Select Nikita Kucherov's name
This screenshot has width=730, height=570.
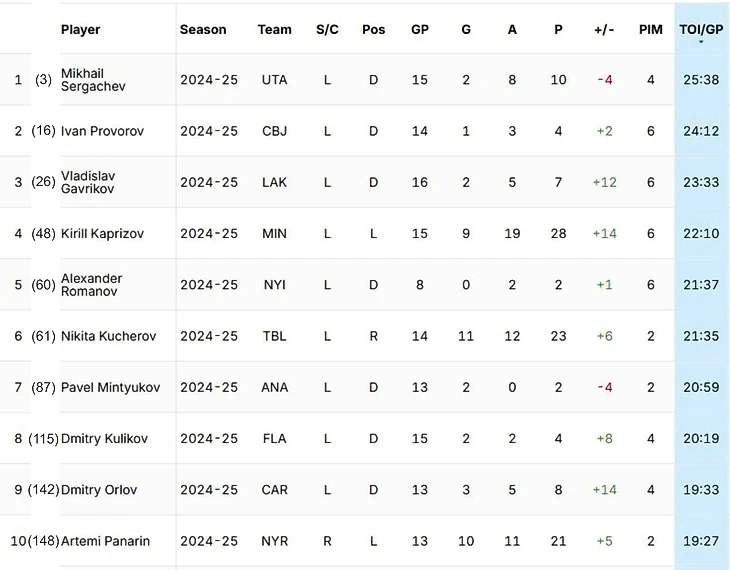108,337
